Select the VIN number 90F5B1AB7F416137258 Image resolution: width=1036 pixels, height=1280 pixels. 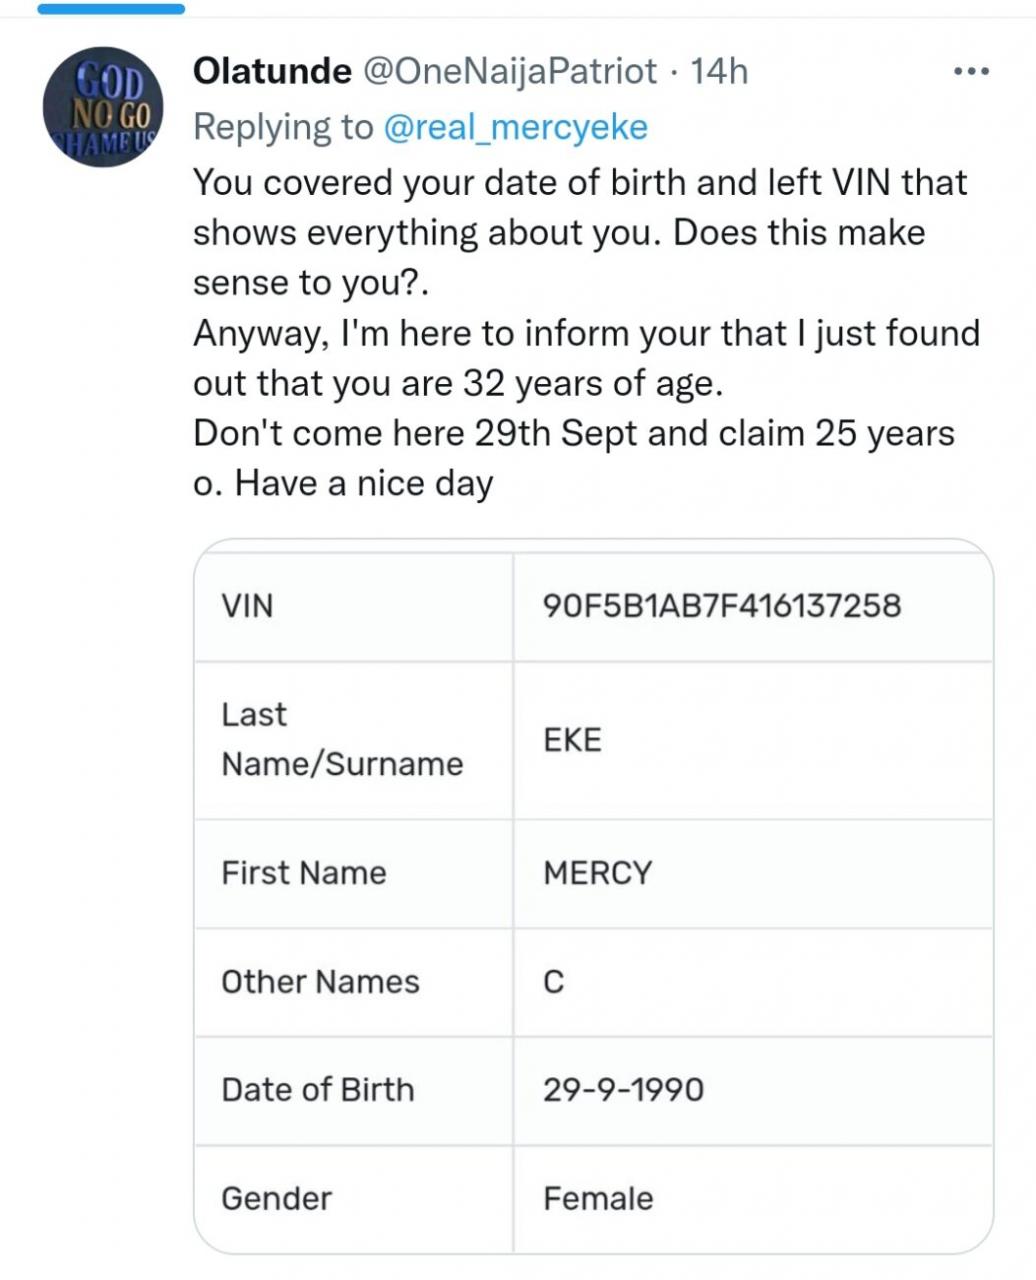(721, 606)
